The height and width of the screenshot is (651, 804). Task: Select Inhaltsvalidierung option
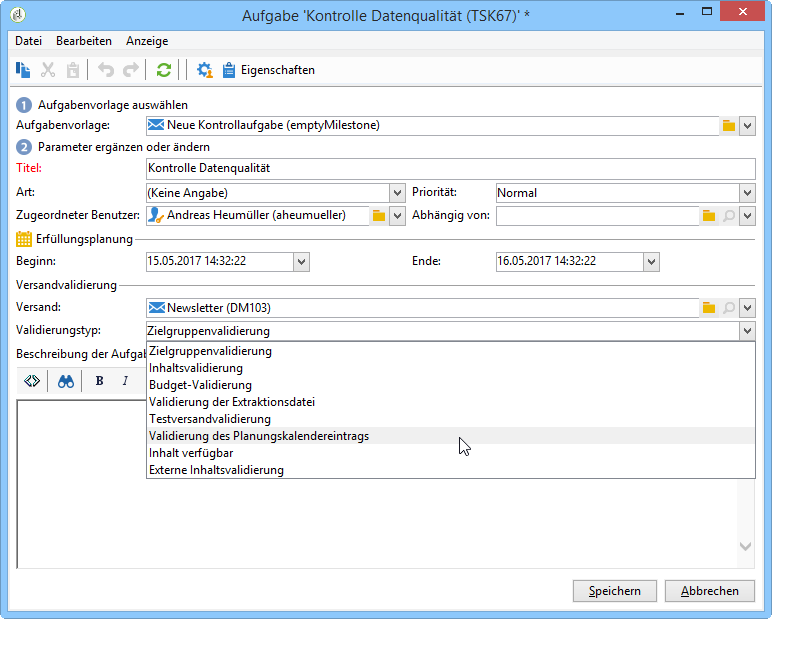click(451, 368)
